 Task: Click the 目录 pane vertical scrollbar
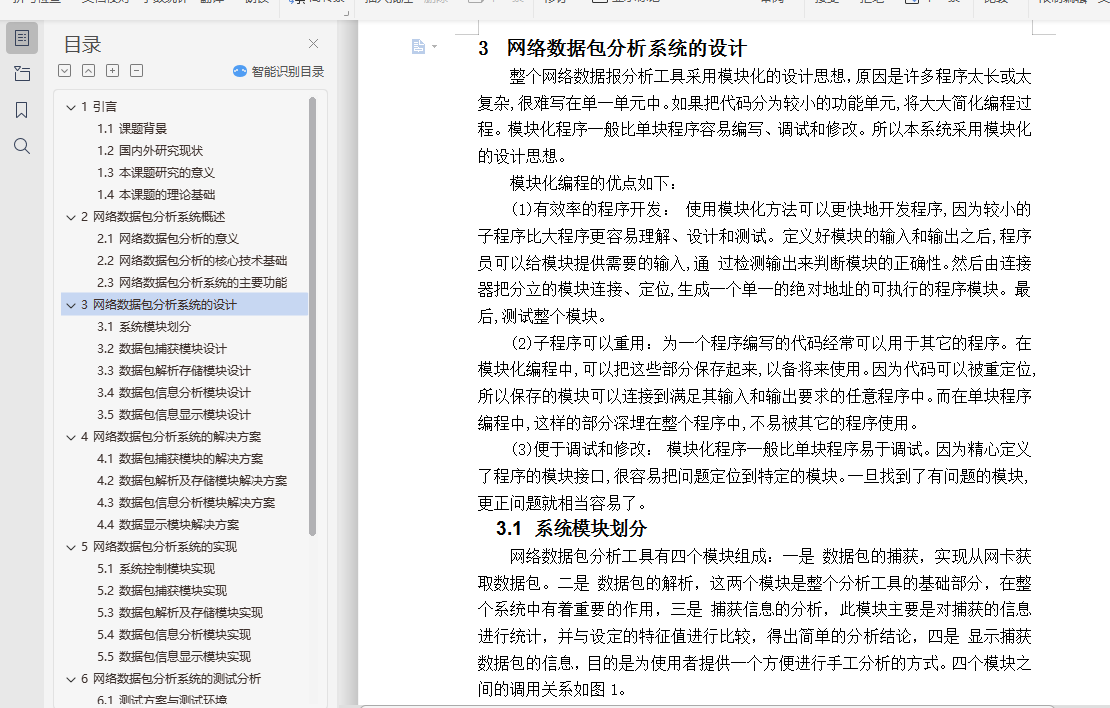click(313, 316)
